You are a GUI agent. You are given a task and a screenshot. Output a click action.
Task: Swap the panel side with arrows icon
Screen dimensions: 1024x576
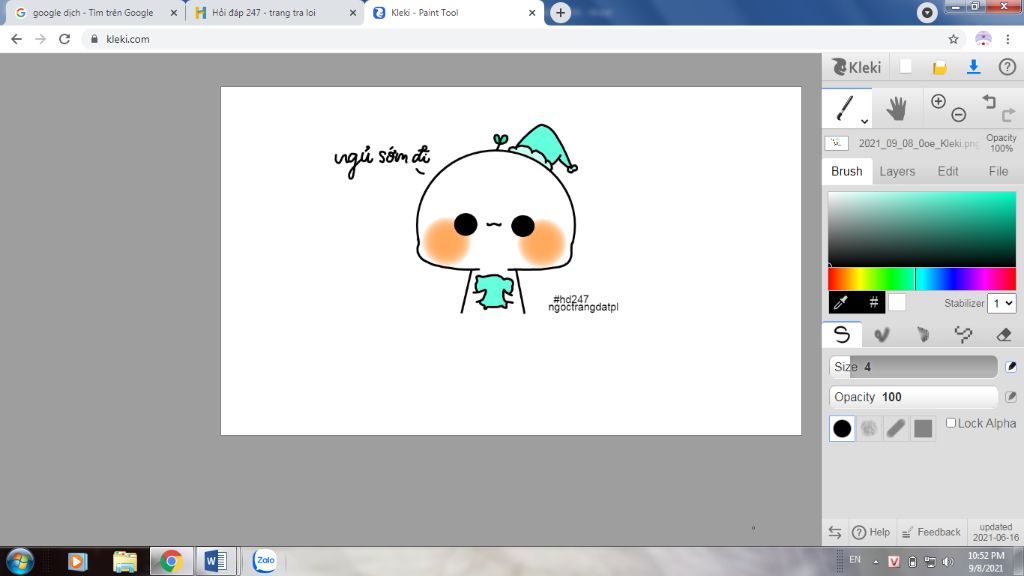click(835, 532)
